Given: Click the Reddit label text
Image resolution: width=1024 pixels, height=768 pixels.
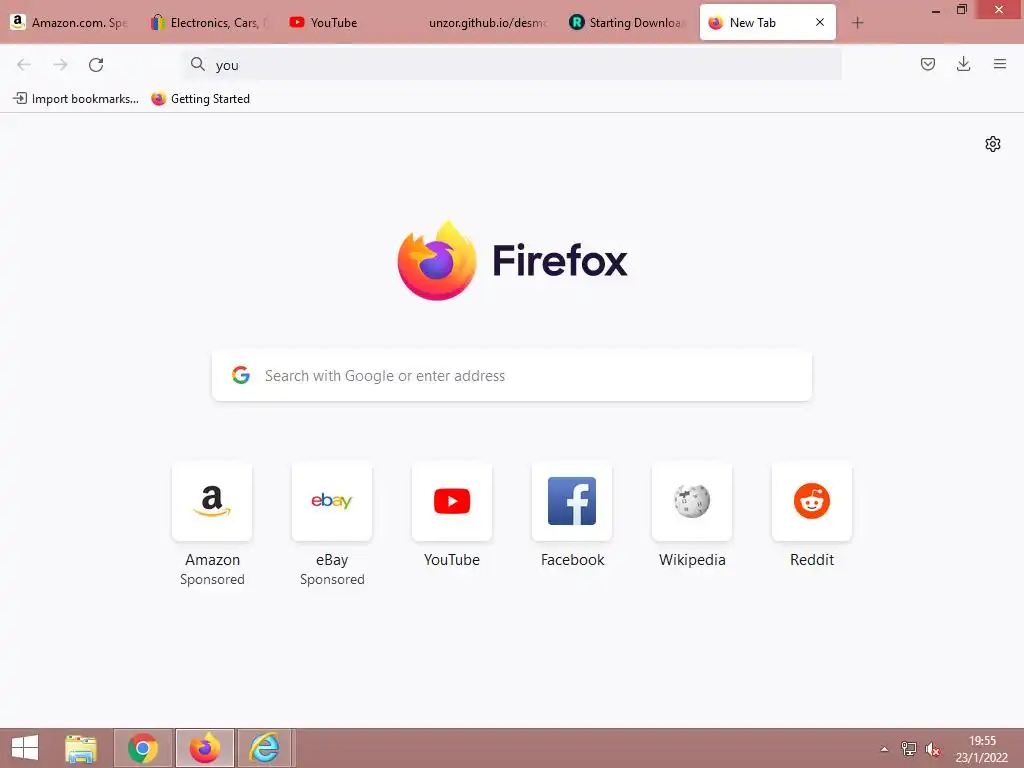Looking at the screenshot, I should (812, 560).
